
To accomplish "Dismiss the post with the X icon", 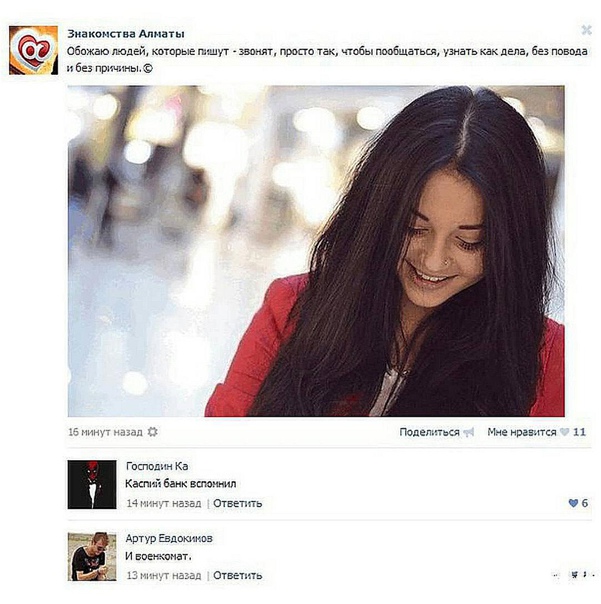I will pos(586,30).
